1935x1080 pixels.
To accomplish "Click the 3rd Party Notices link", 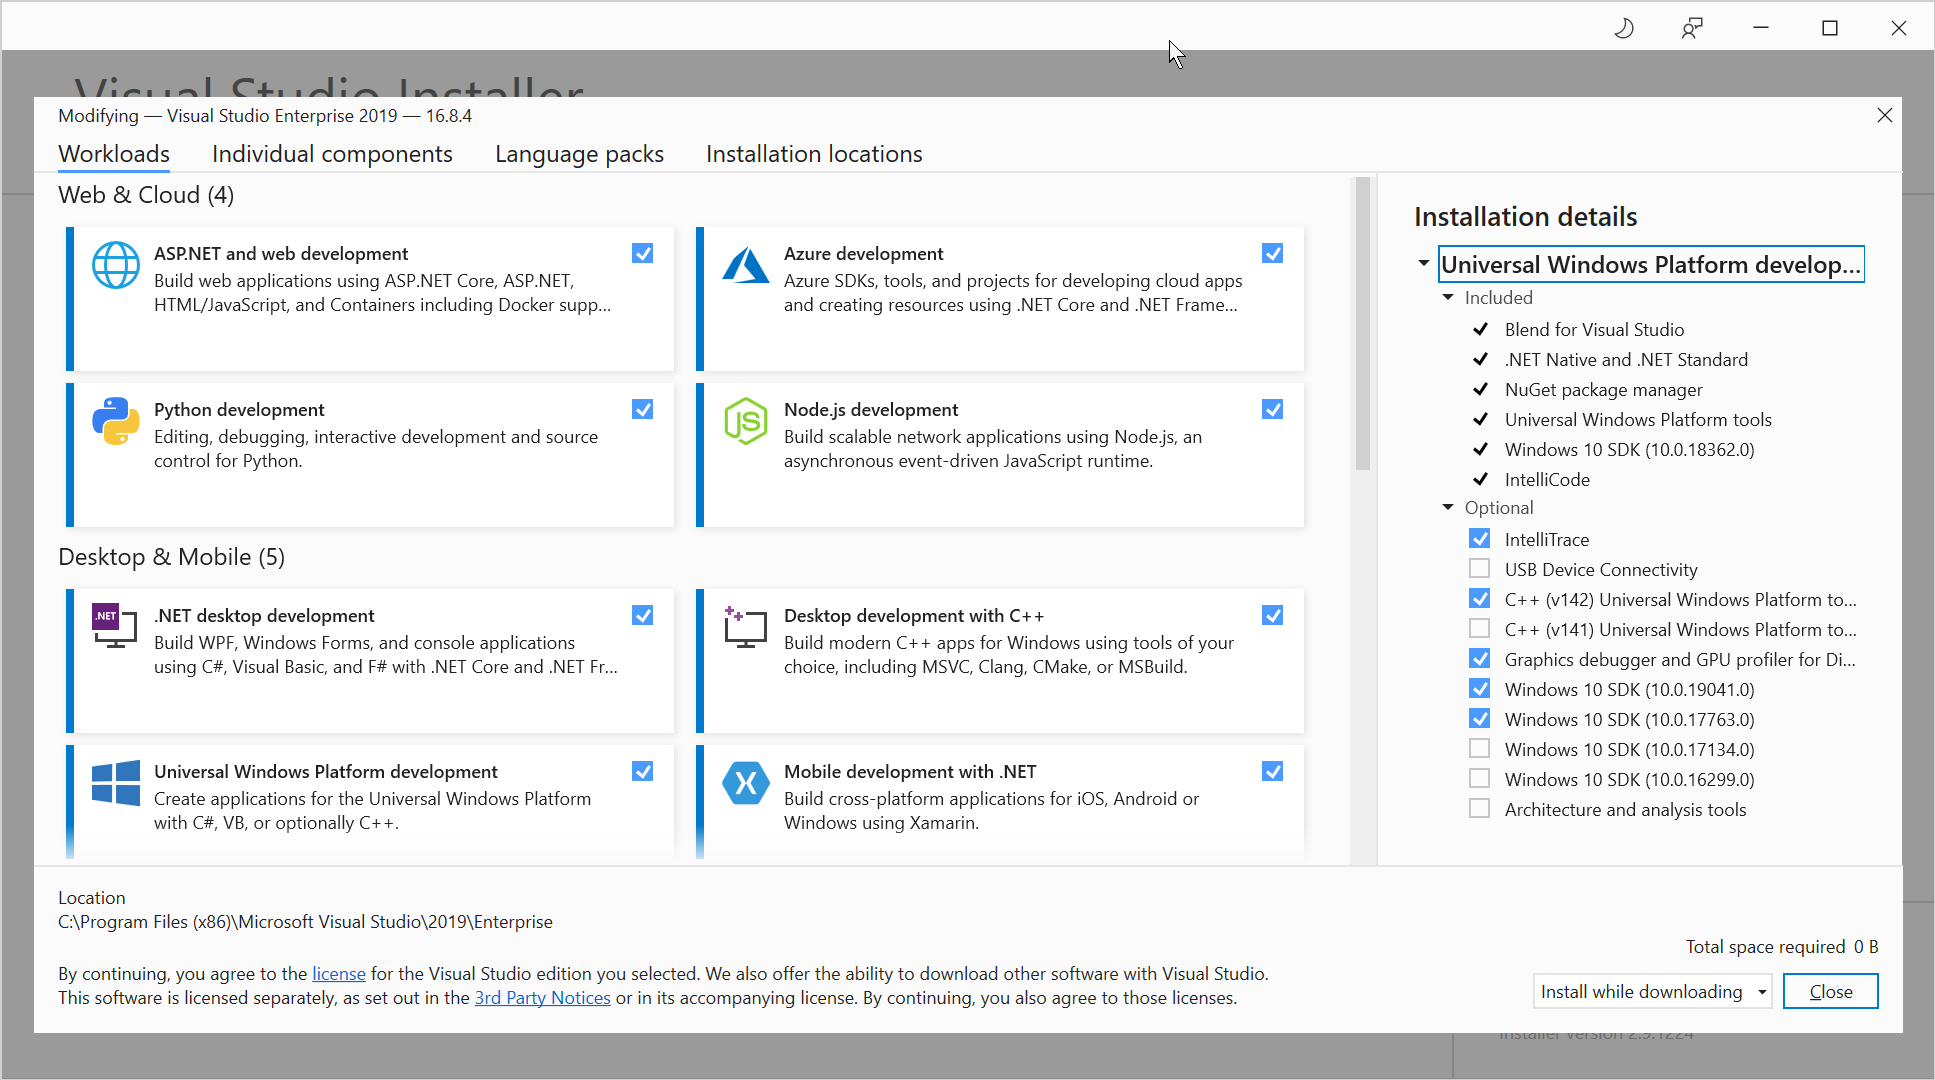I will pos(542,997).
